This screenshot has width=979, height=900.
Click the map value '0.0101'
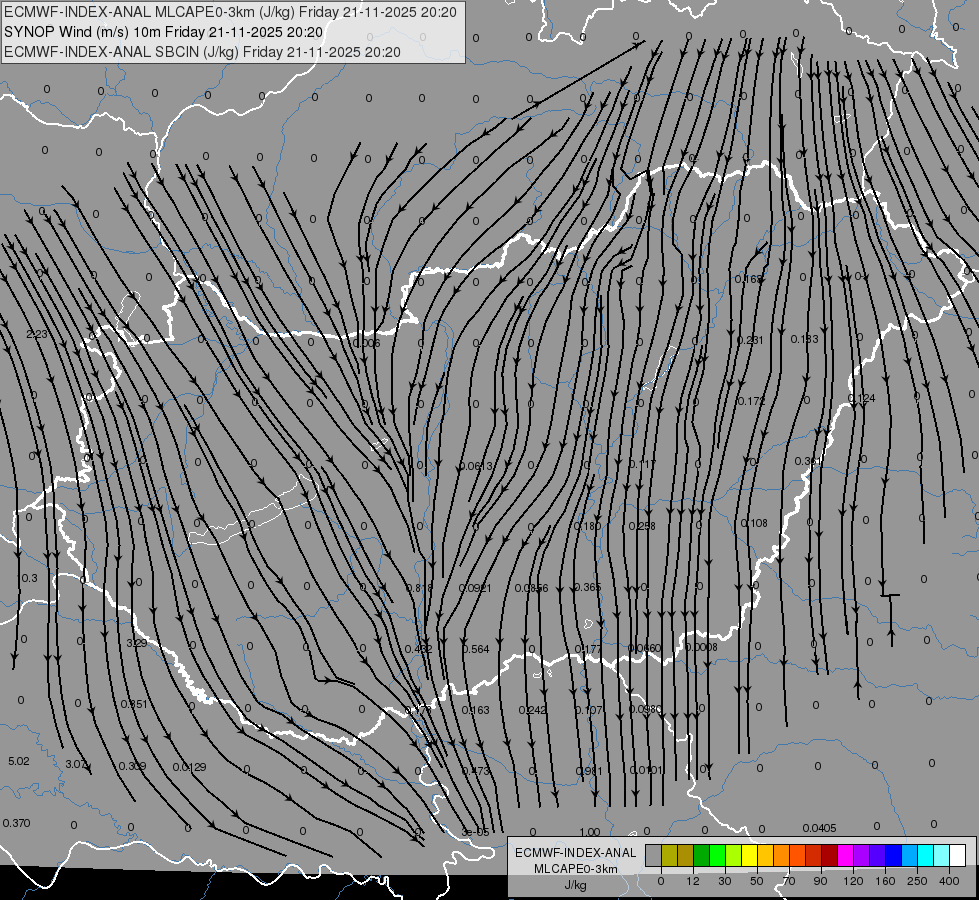(646, 770)
